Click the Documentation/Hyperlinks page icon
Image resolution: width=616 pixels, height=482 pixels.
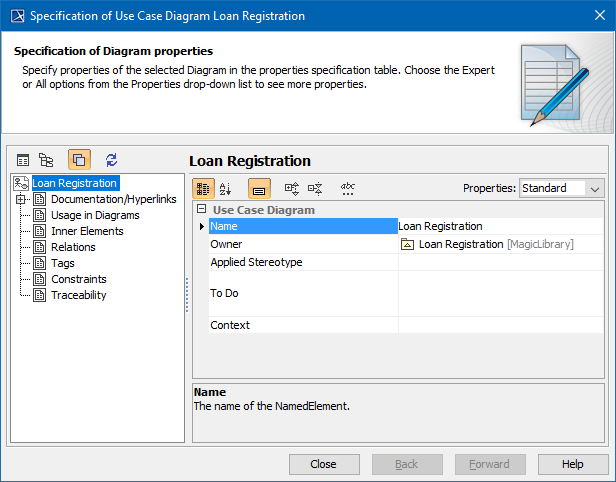click(x=39, y=199)
